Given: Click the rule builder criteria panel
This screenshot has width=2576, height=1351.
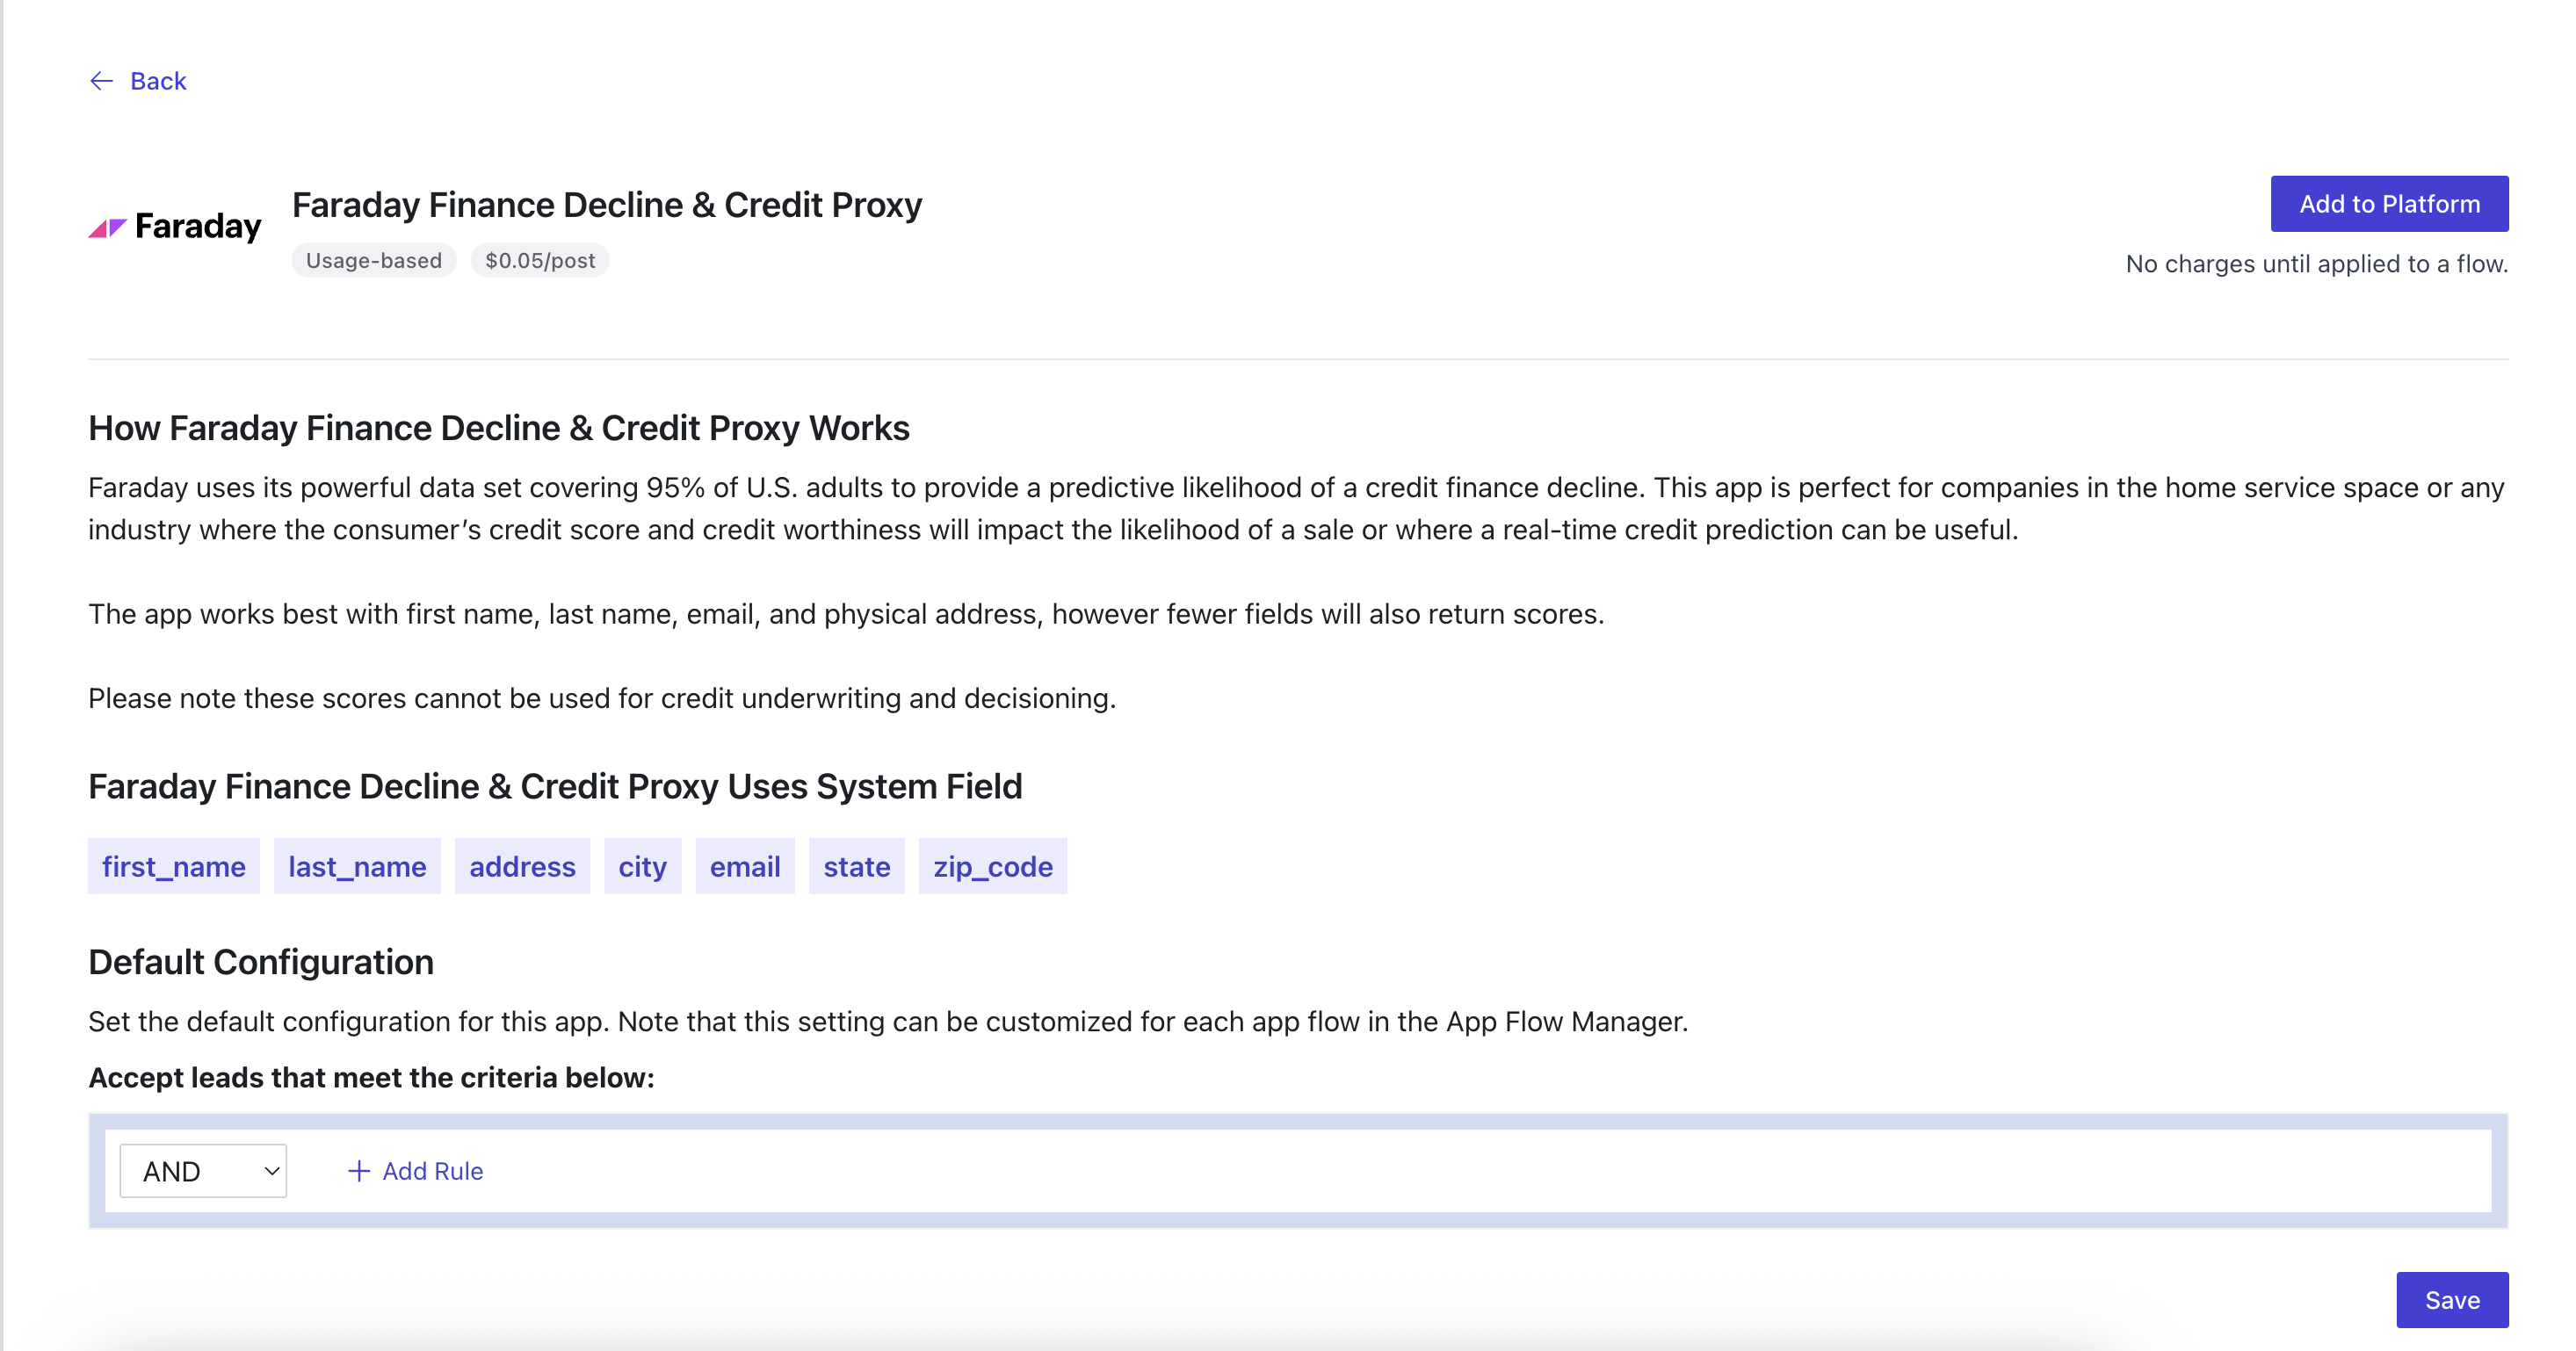Looking at the screenshot, I should [1300, 1170].
